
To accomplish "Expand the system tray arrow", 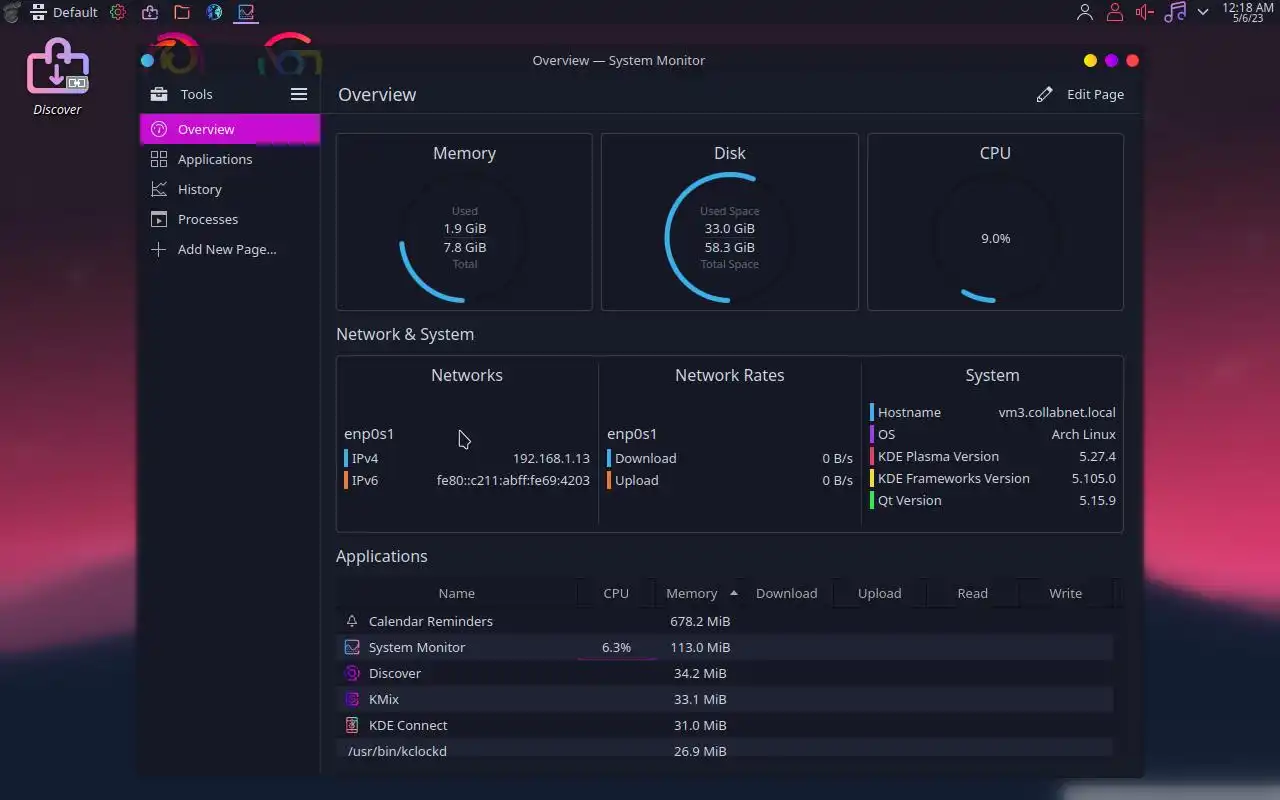I will pyautogui.click(x=1203, y=12).
